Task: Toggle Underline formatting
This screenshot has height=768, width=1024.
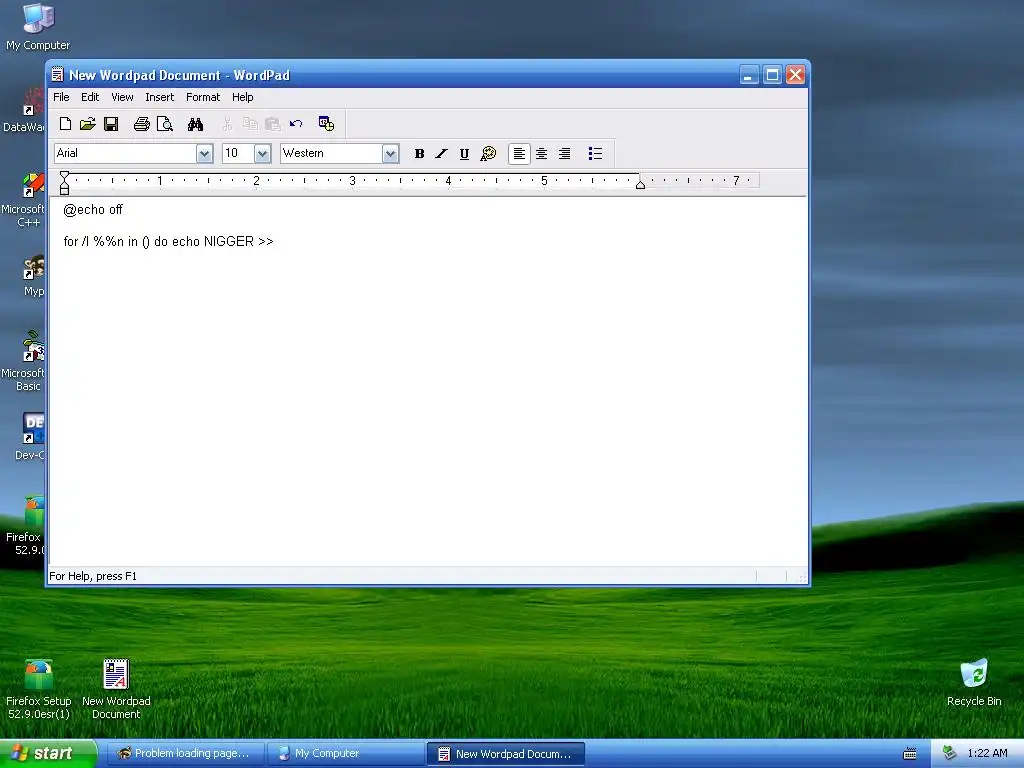Action: pyautogui.click(x=464, y=153)
